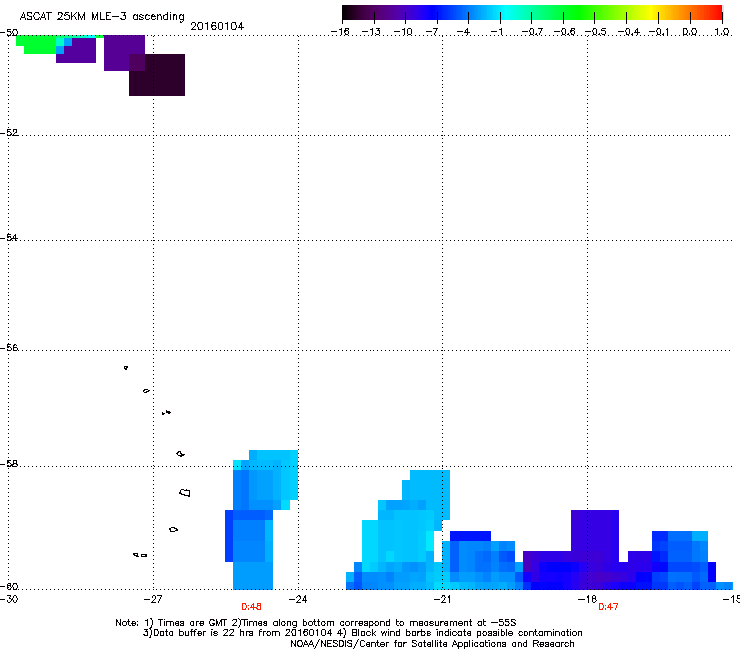Click the colorbar label '-0.4'
The width and height of the screenshot is (740, 650).
click(629, 32)
